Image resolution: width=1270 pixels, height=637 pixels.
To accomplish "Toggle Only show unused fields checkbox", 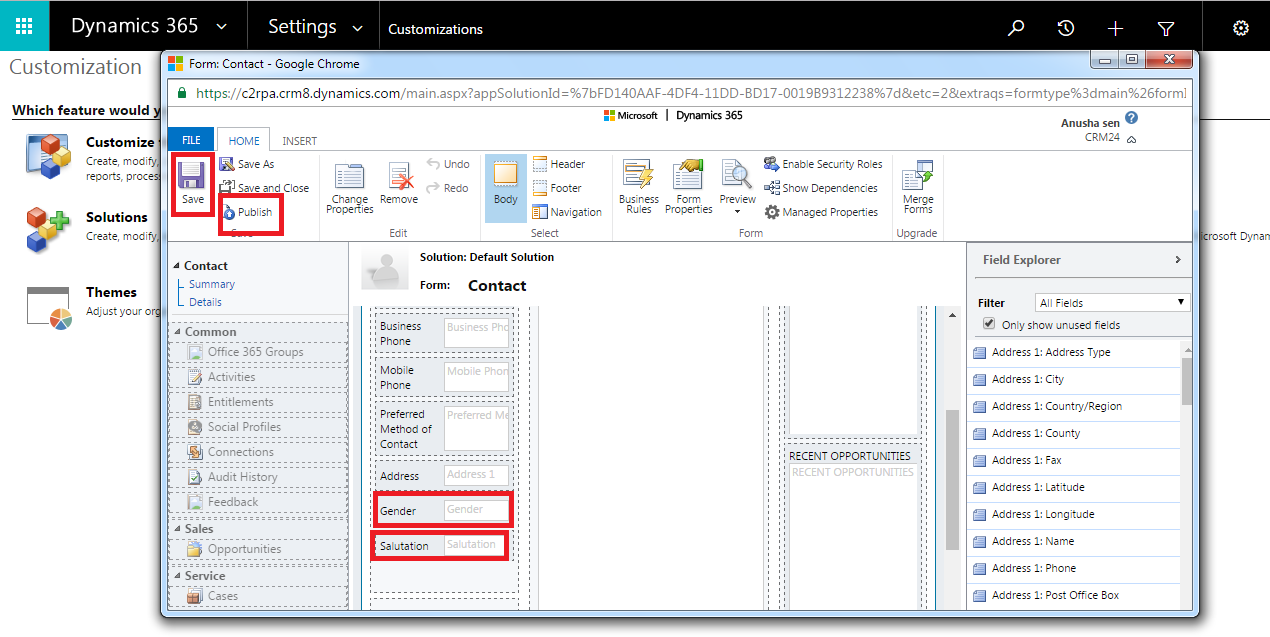I will [x=989, y=324].
